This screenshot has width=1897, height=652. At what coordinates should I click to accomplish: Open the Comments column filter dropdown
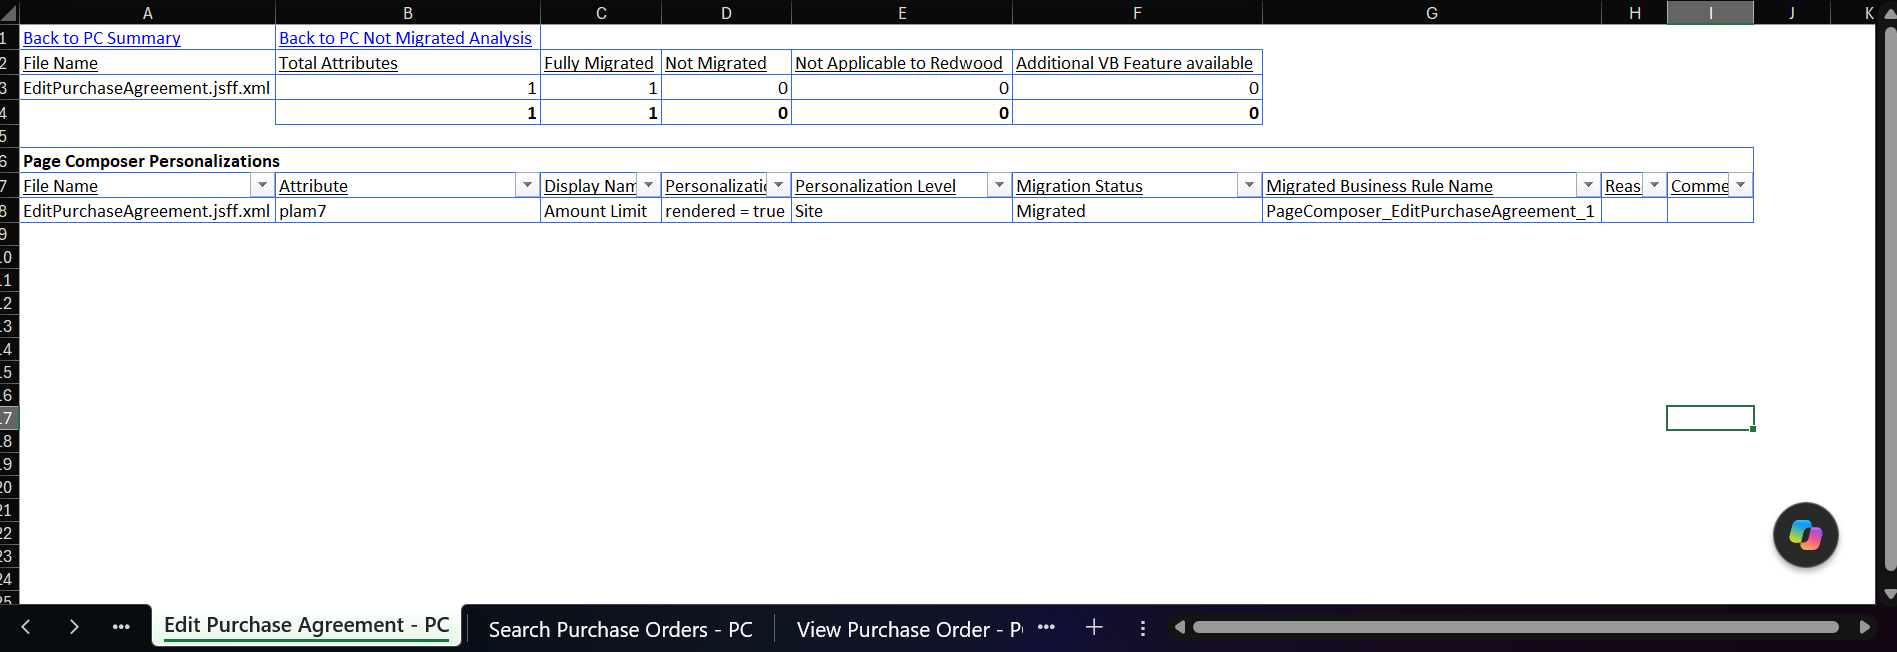1740,185
